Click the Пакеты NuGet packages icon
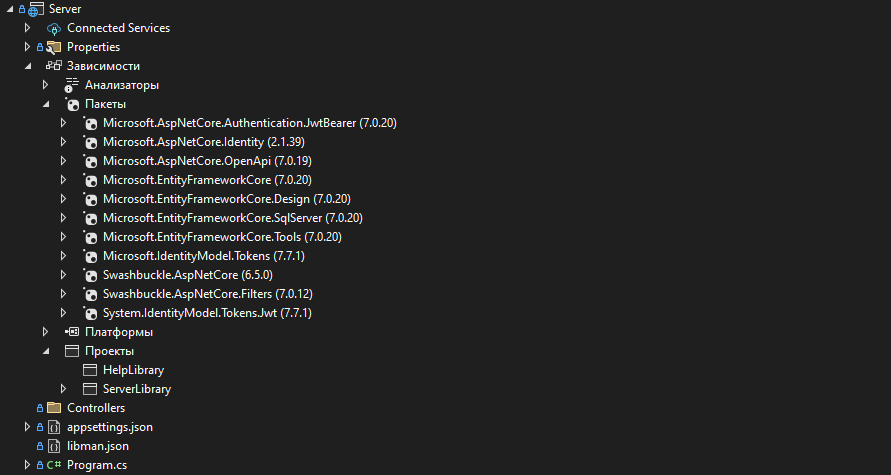The width and height of the screenshot is (891, 475). 72,104
